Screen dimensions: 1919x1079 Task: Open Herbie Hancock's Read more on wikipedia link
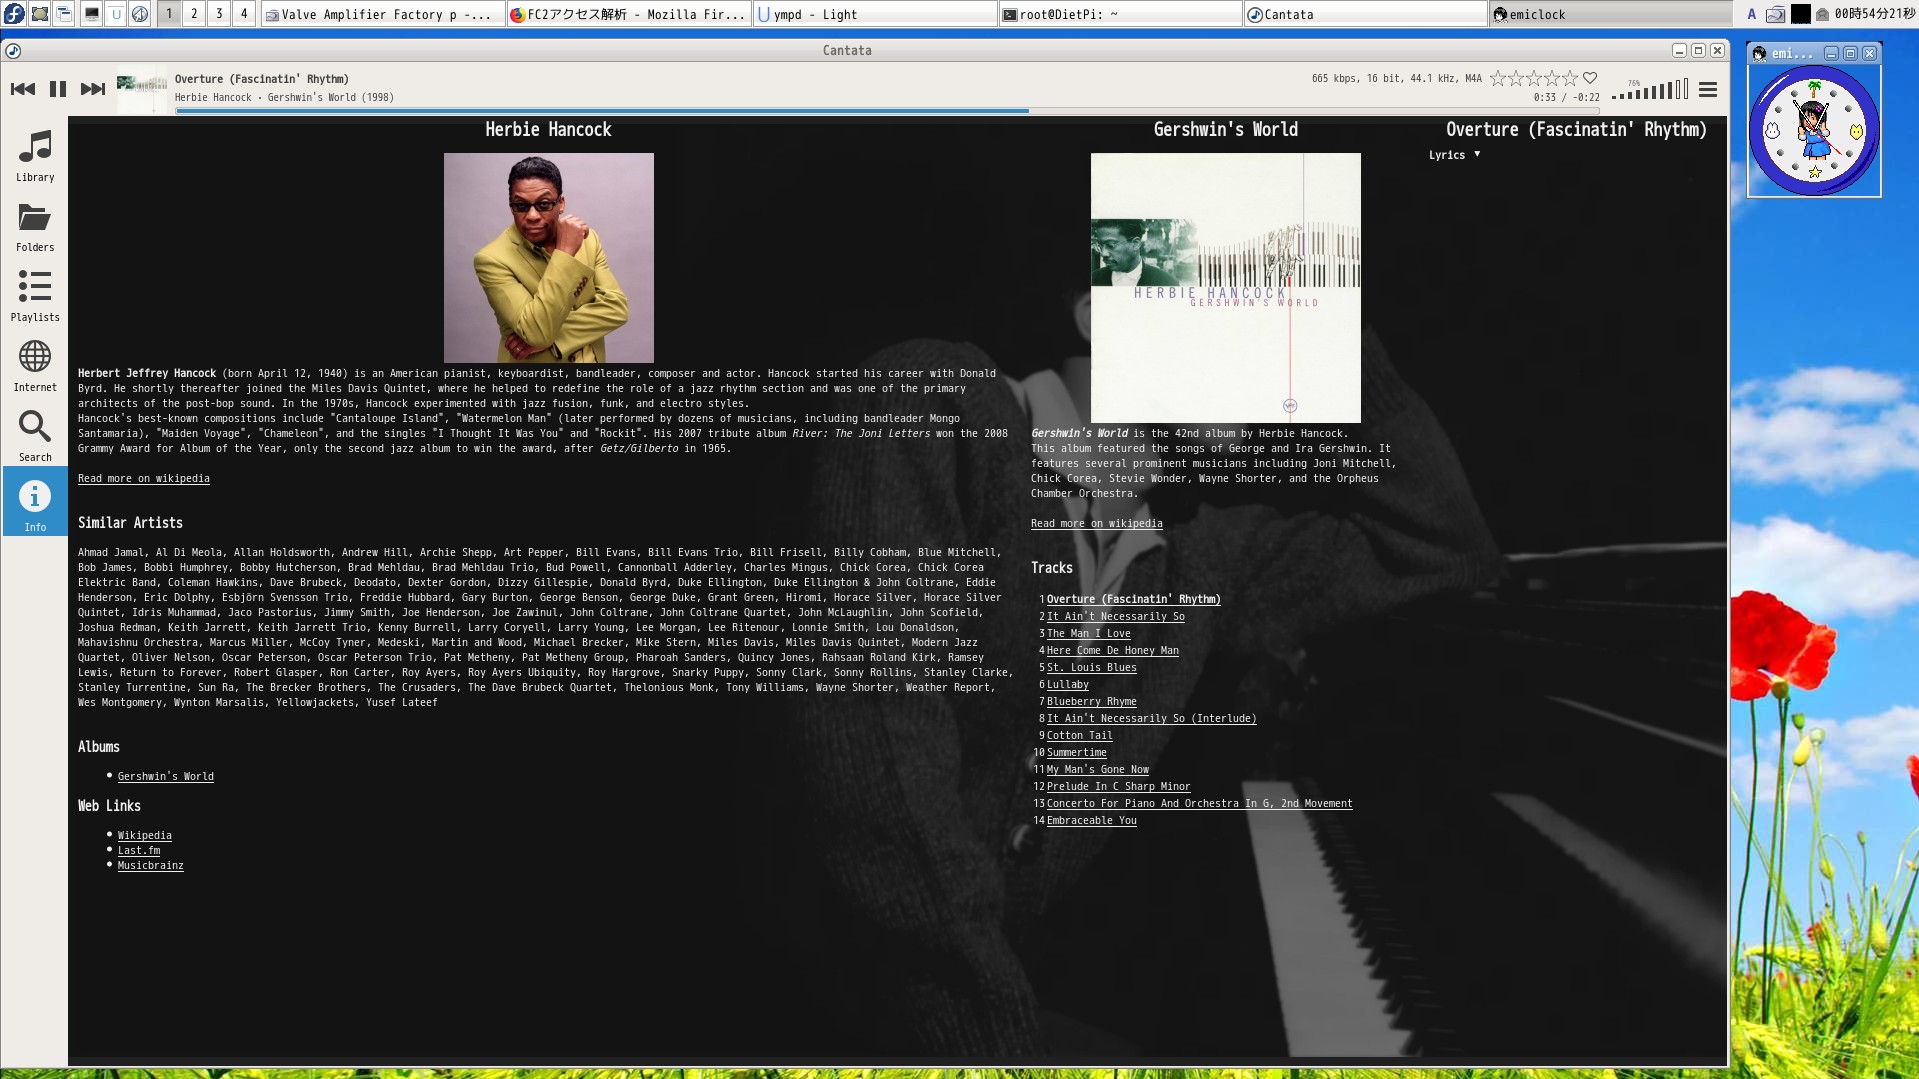point(144,479)
